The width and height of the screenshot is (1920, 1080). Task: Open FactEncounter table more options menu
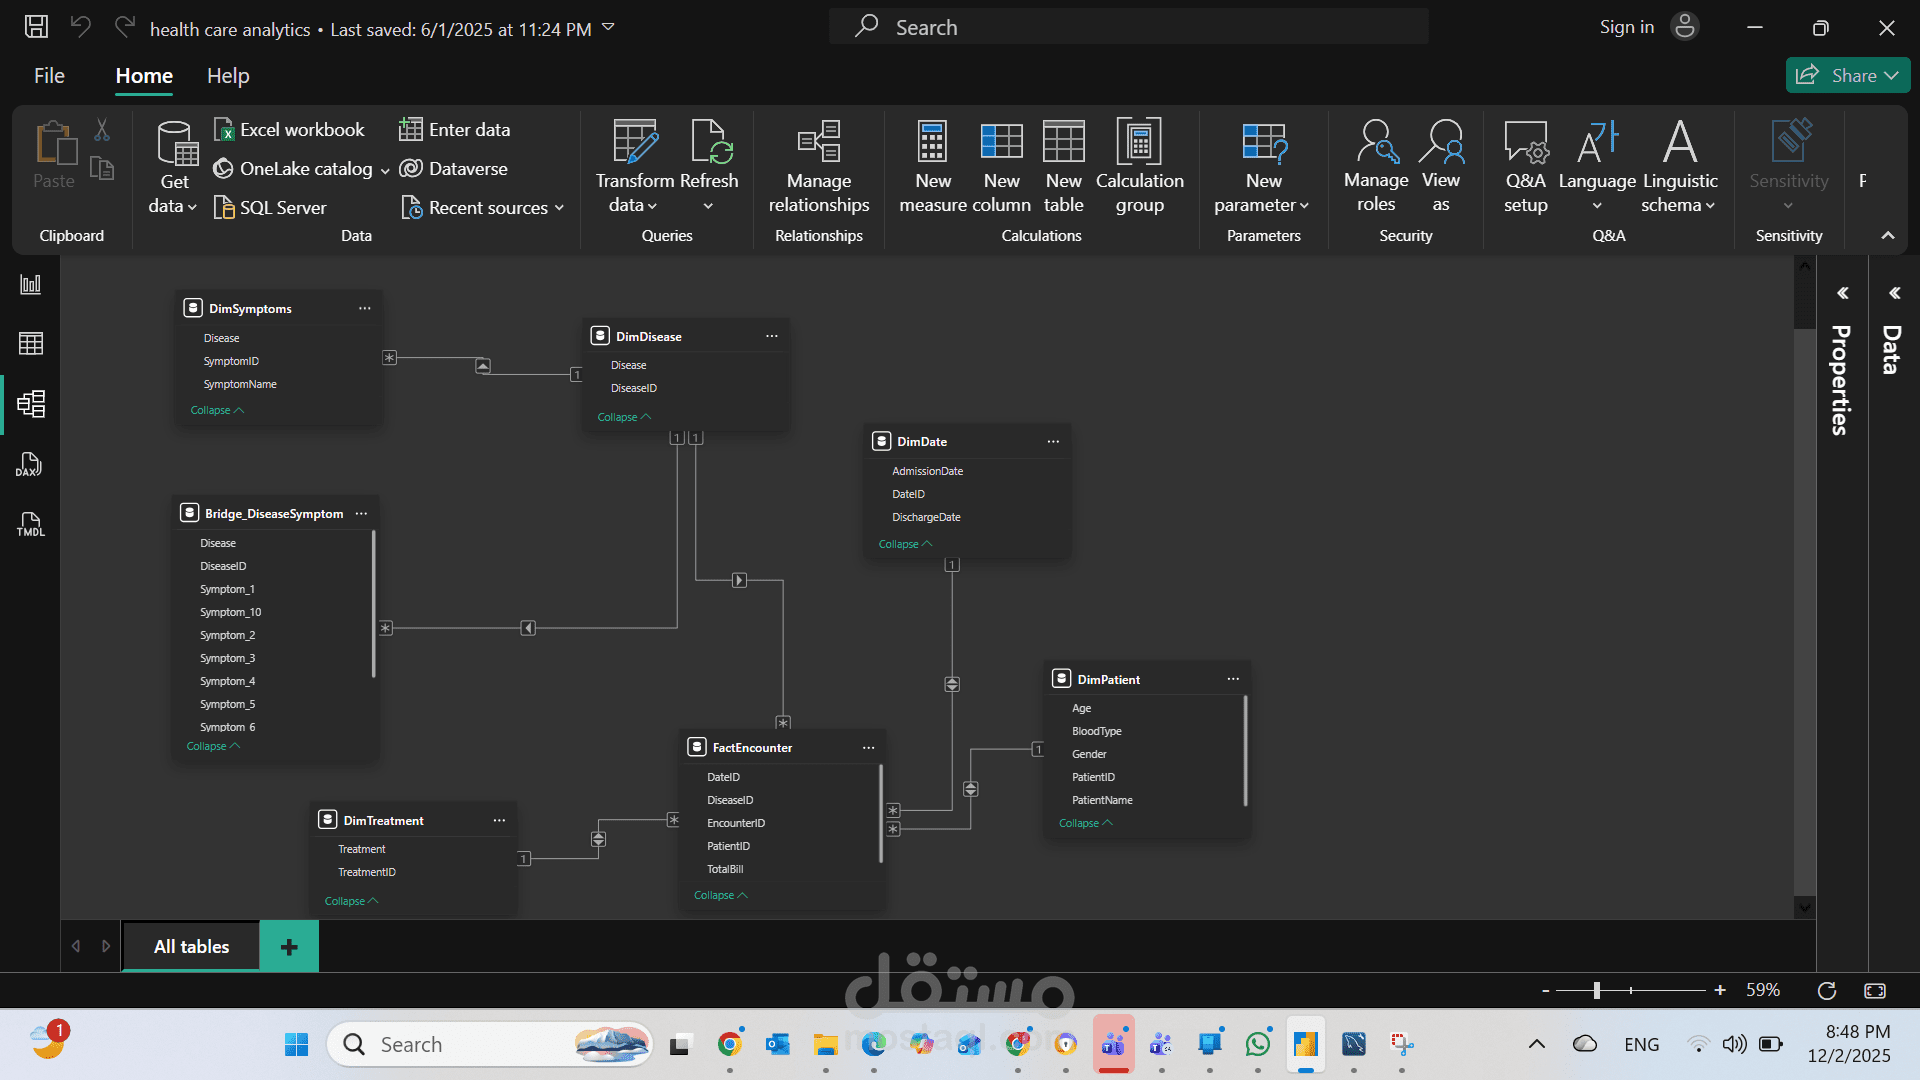[x=868, y=748]
